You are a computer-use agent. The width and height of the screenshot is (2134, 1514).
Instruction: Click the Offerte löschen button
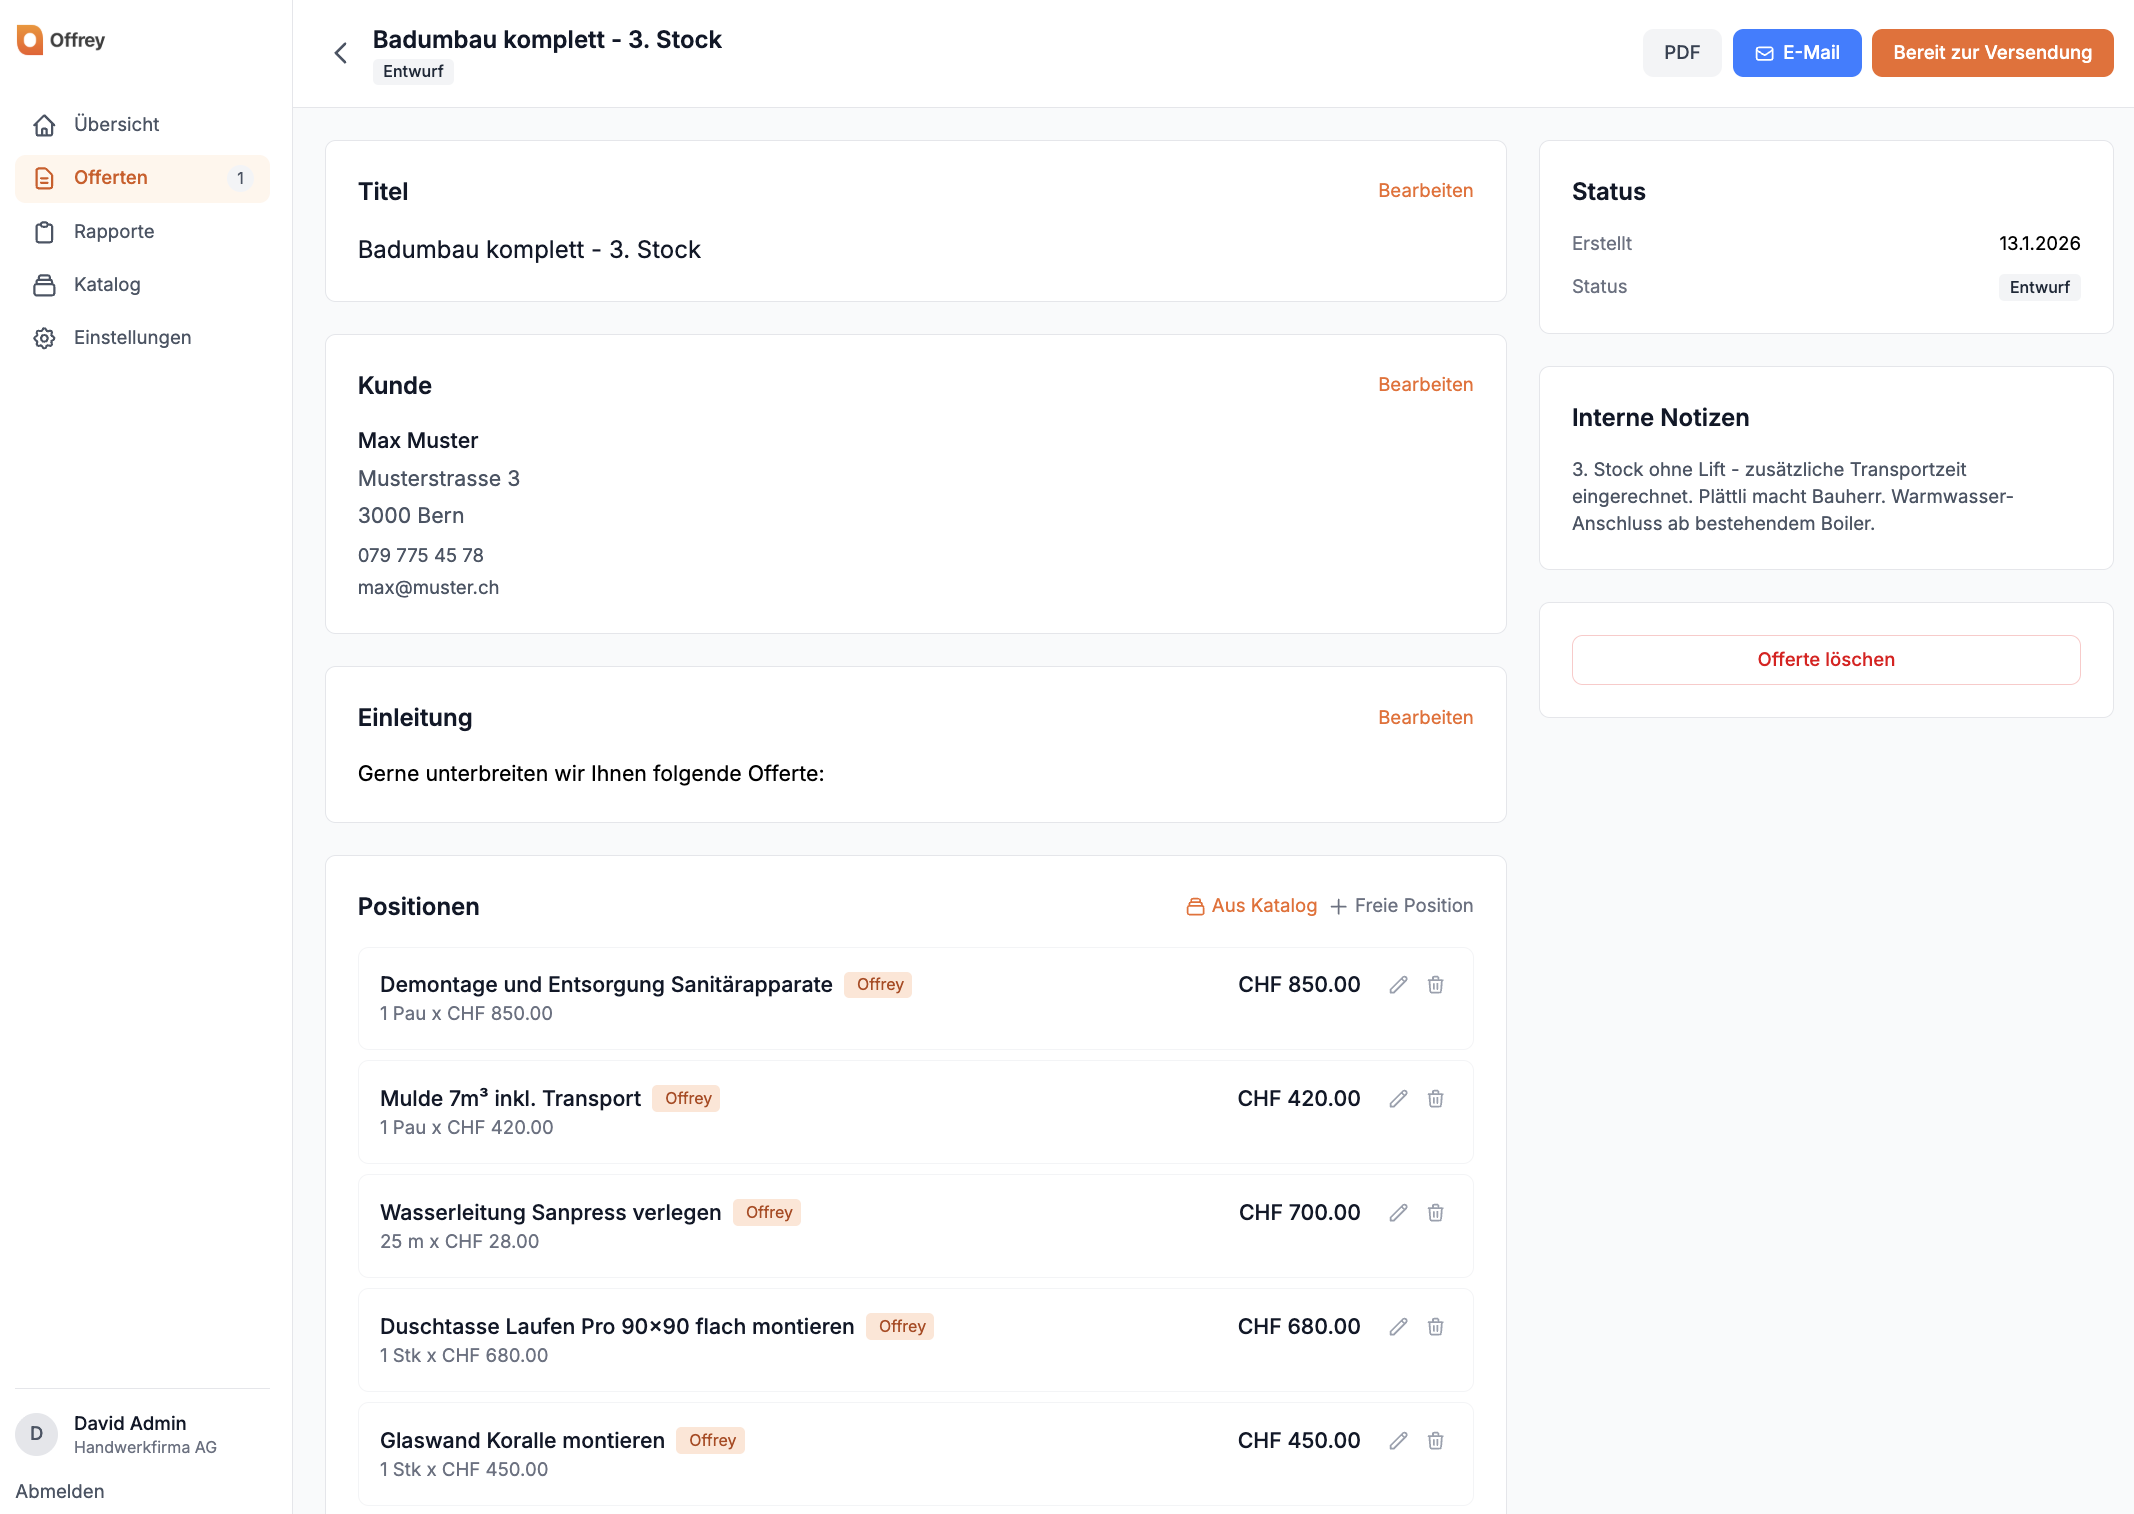coord(1825,660)
